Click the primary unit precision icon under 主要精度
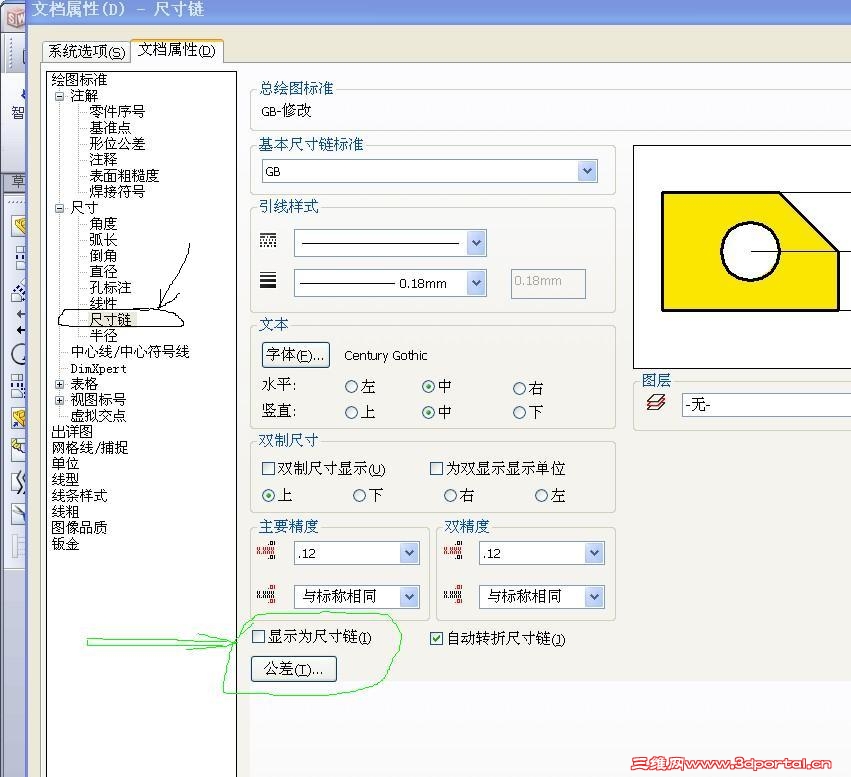The height and width of the screenshot is (777, 851). click(267, 550)
